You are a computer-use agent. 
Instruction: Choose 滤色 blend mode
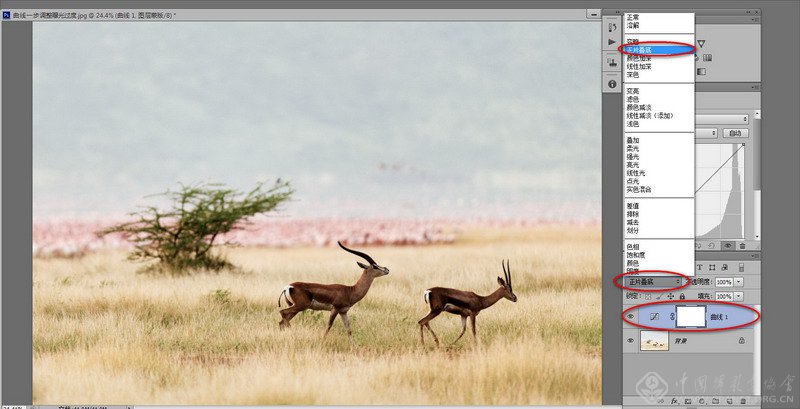coord(633,99)
